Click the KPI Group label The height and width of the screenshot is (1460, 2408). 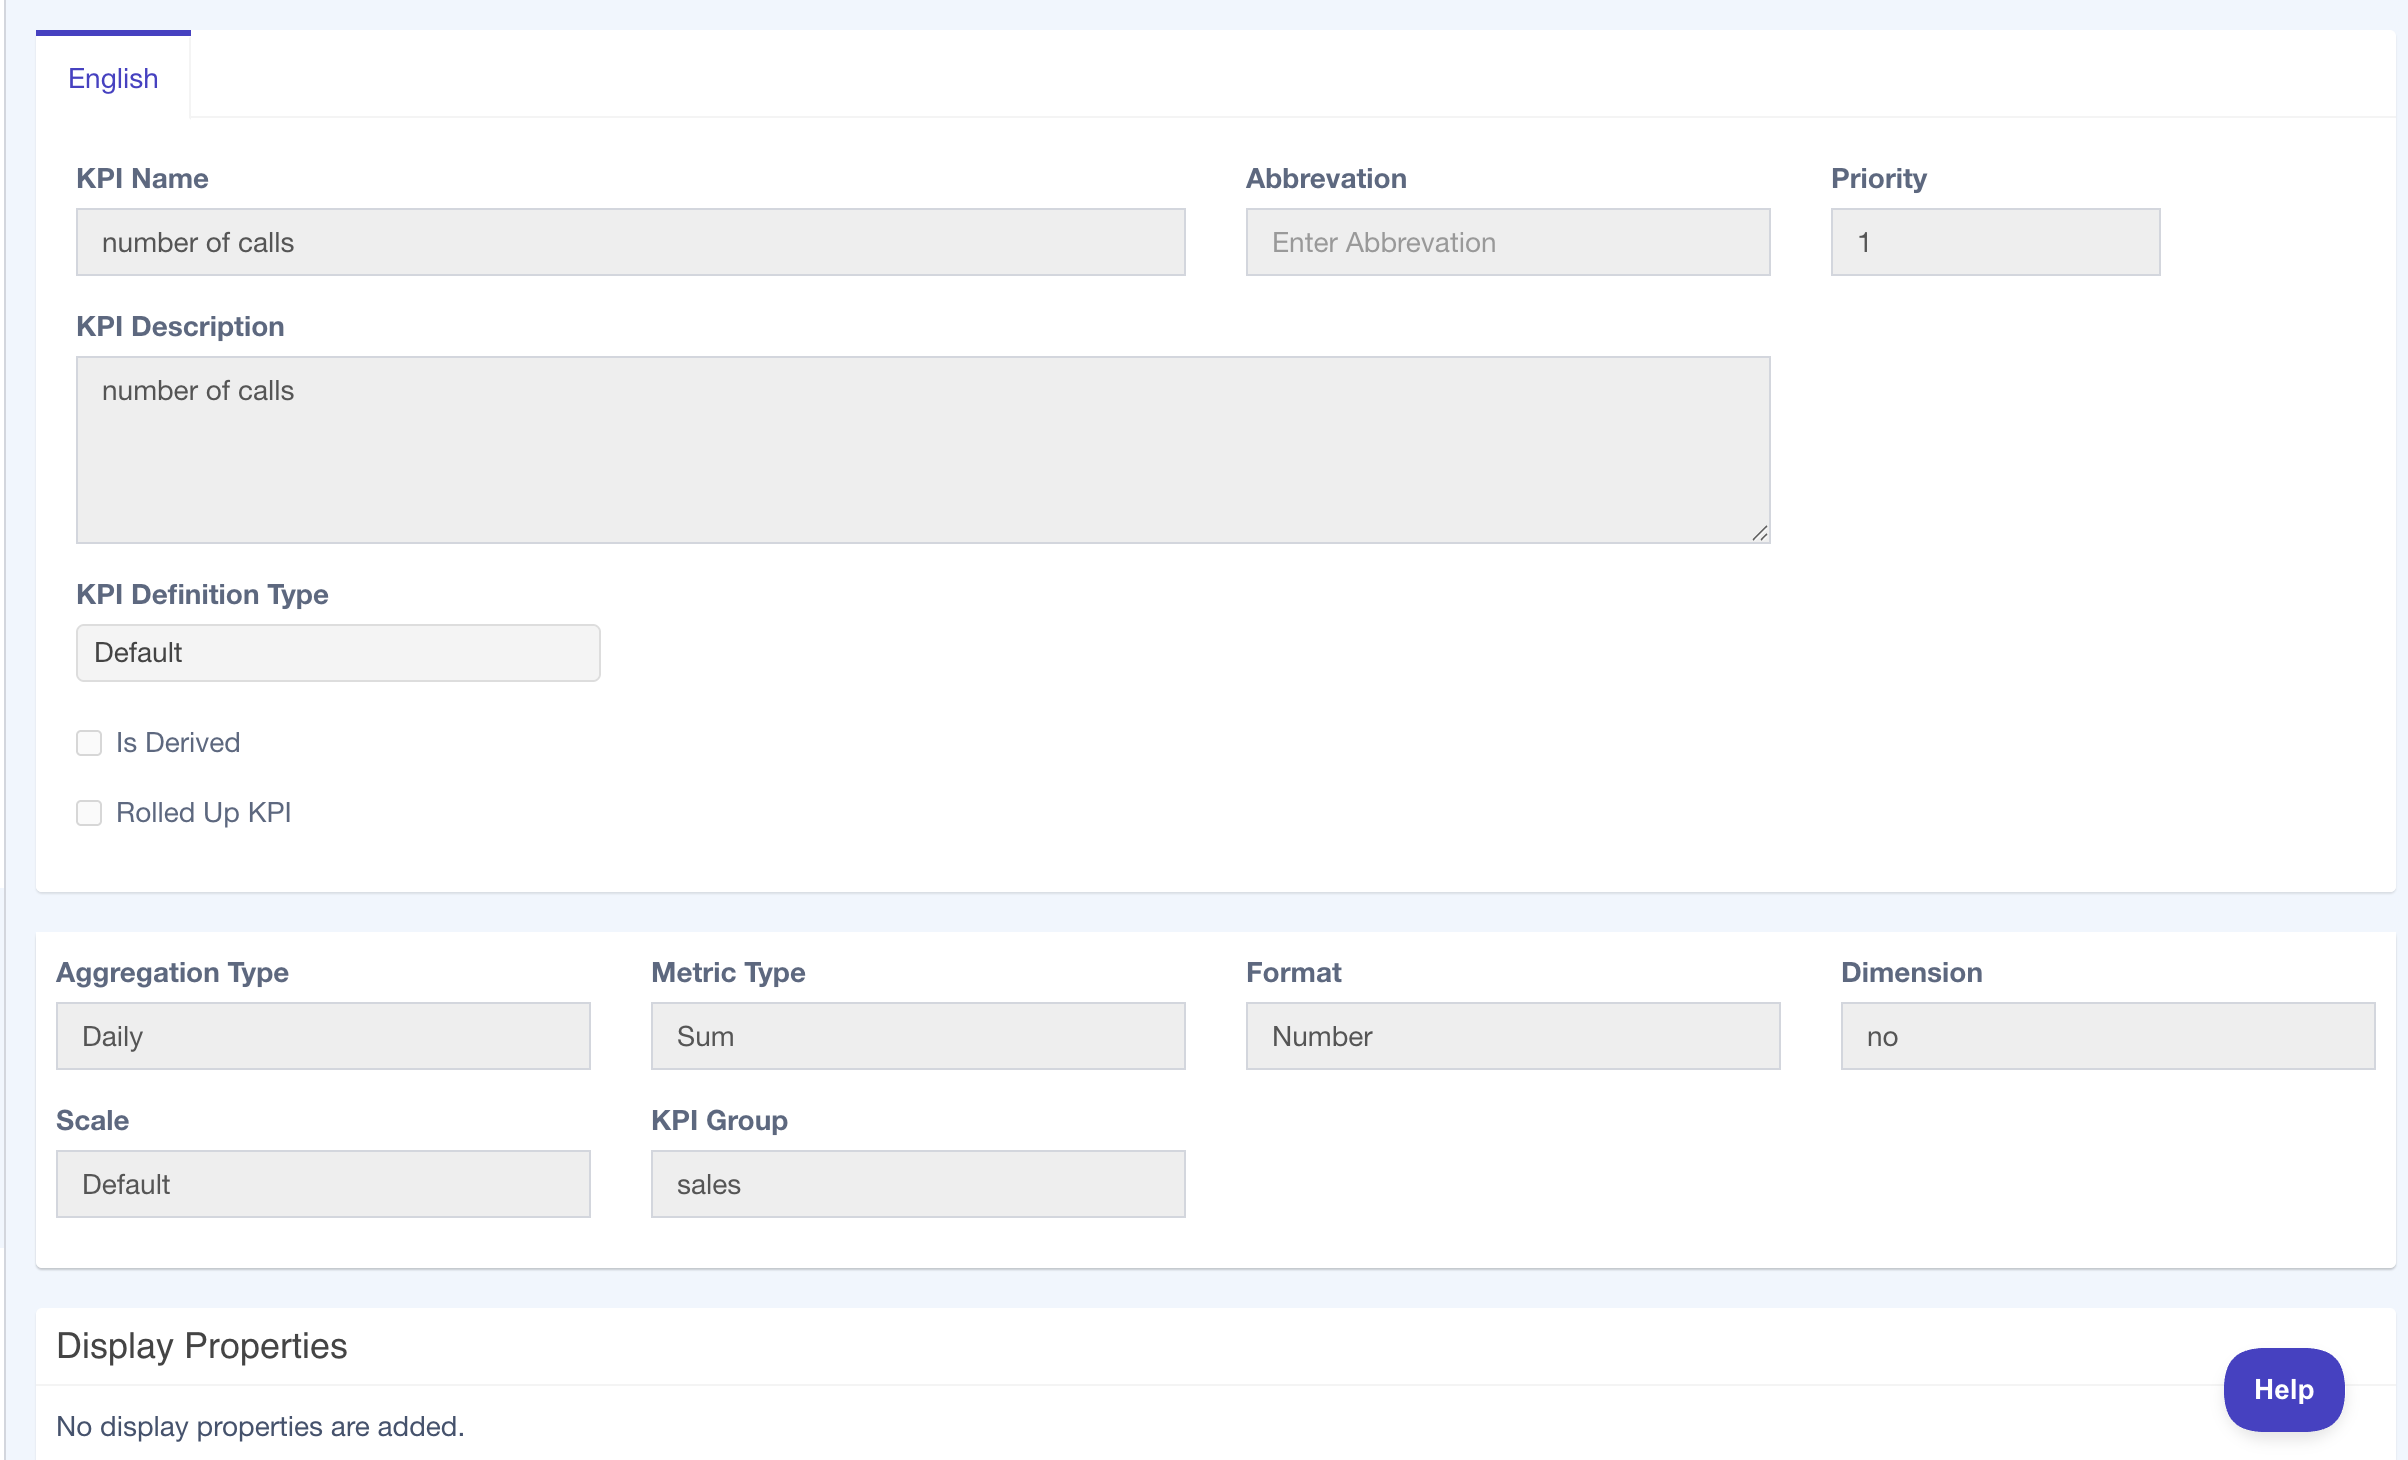coord(719,1120)
